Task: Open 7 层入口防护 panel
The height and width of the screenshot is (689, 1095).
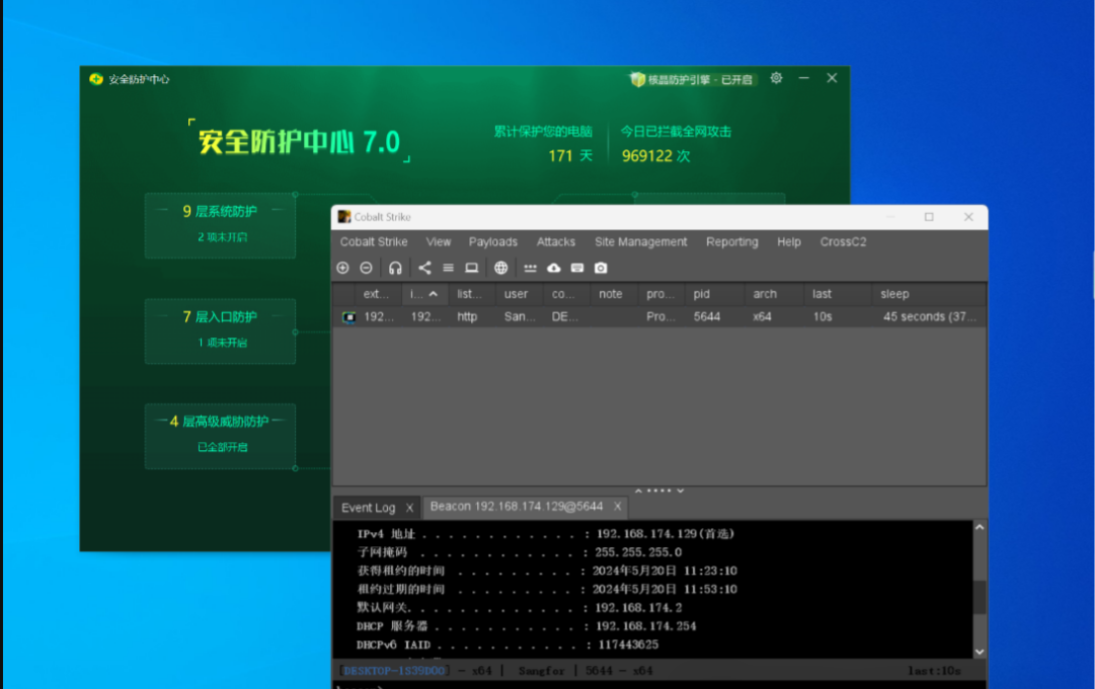Action: click(x=220, y=331)
